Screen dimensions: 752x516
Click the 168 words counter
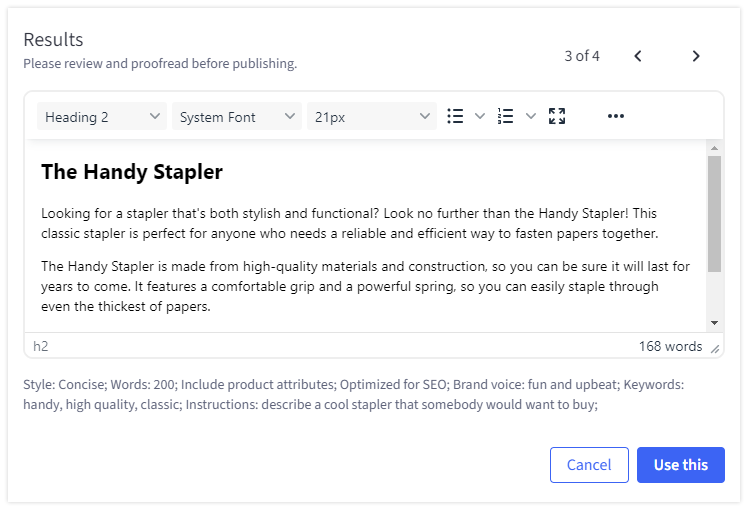(x=670, y=347)
